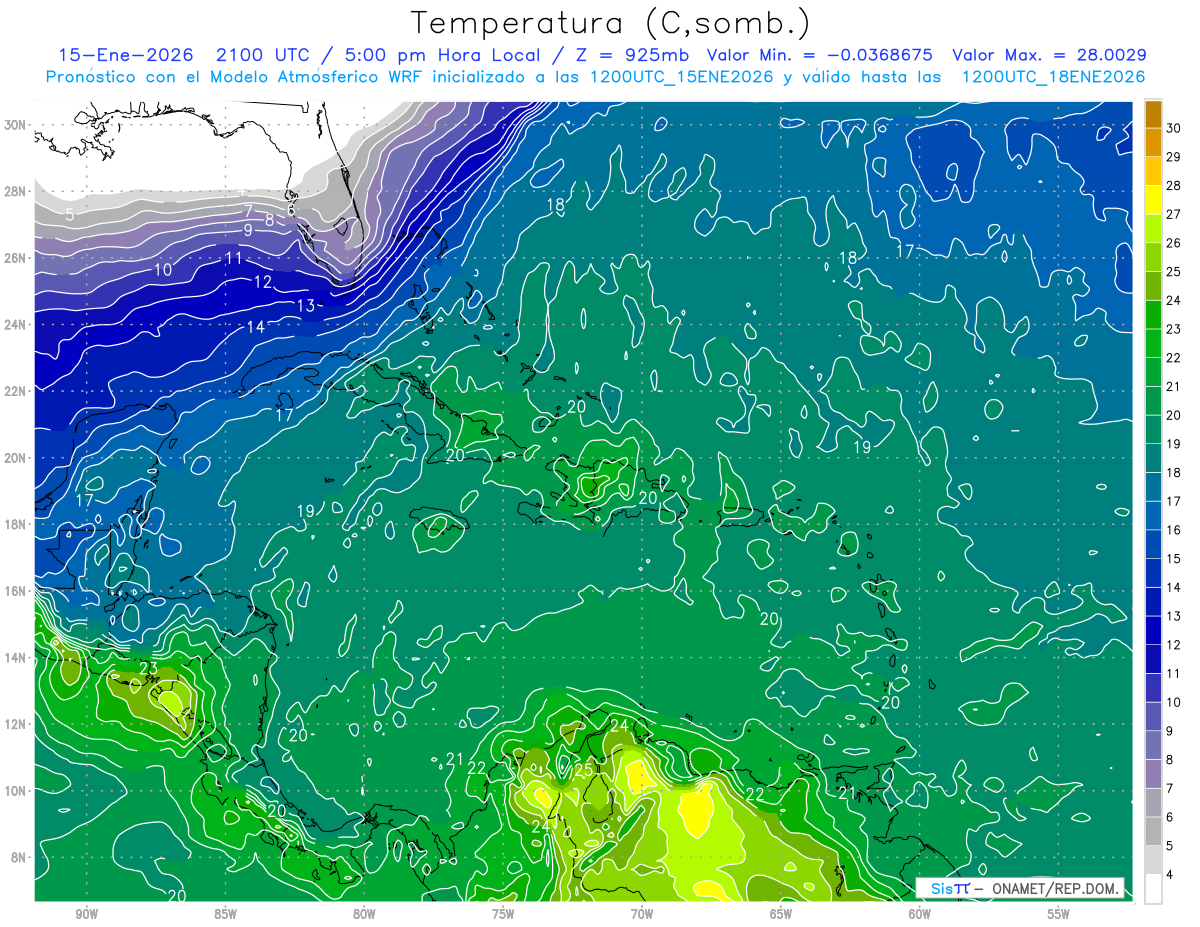Click the contour label "11" on the map
The image size is (1200, 927).
[x=234, y=258]
